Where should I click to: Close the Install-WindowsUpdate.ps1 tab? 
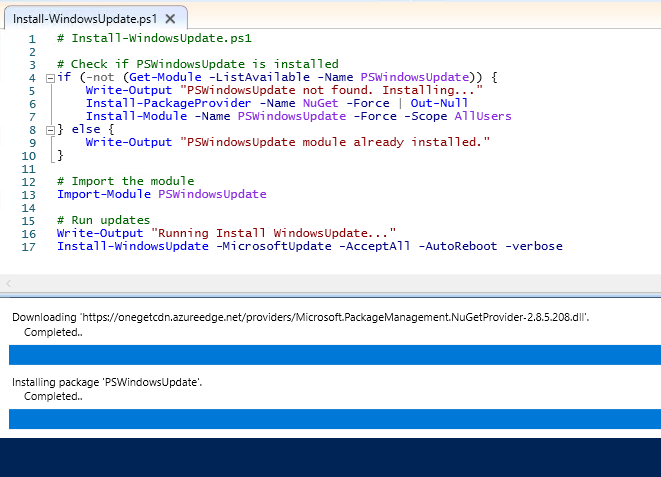pos(170,19)
